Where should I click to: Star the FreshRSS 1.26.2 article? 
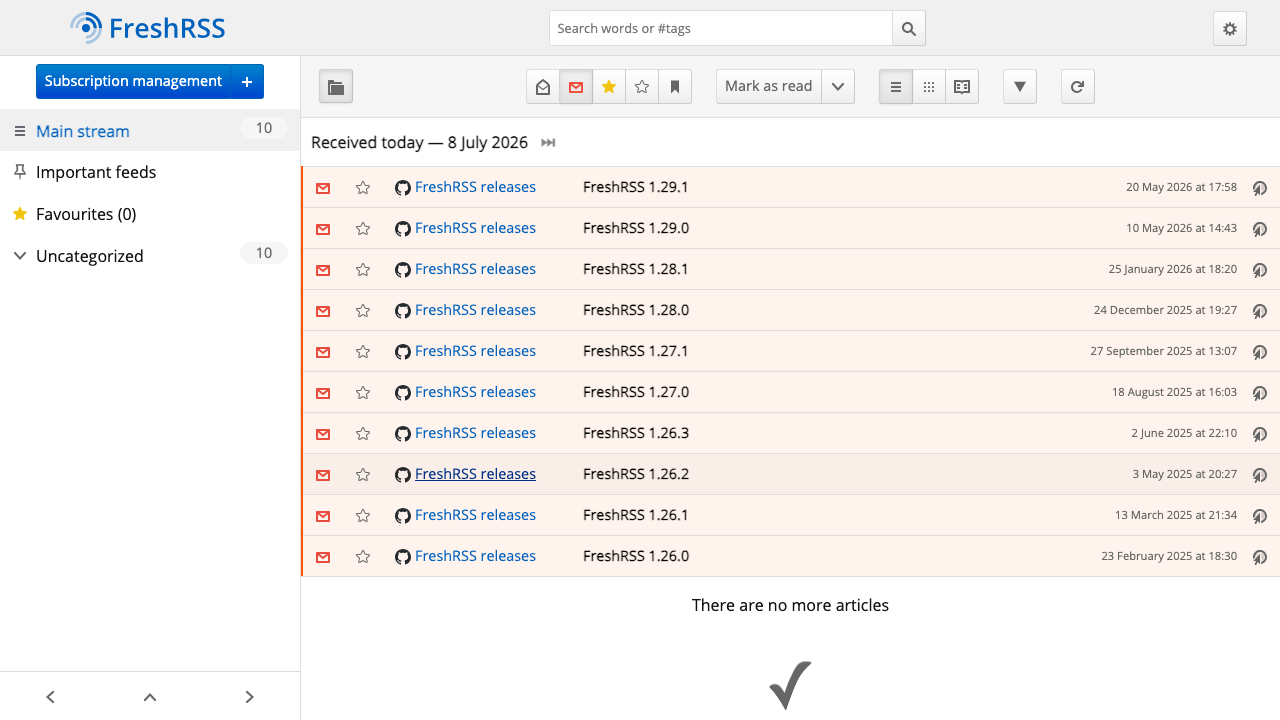[x=363, y=475]
